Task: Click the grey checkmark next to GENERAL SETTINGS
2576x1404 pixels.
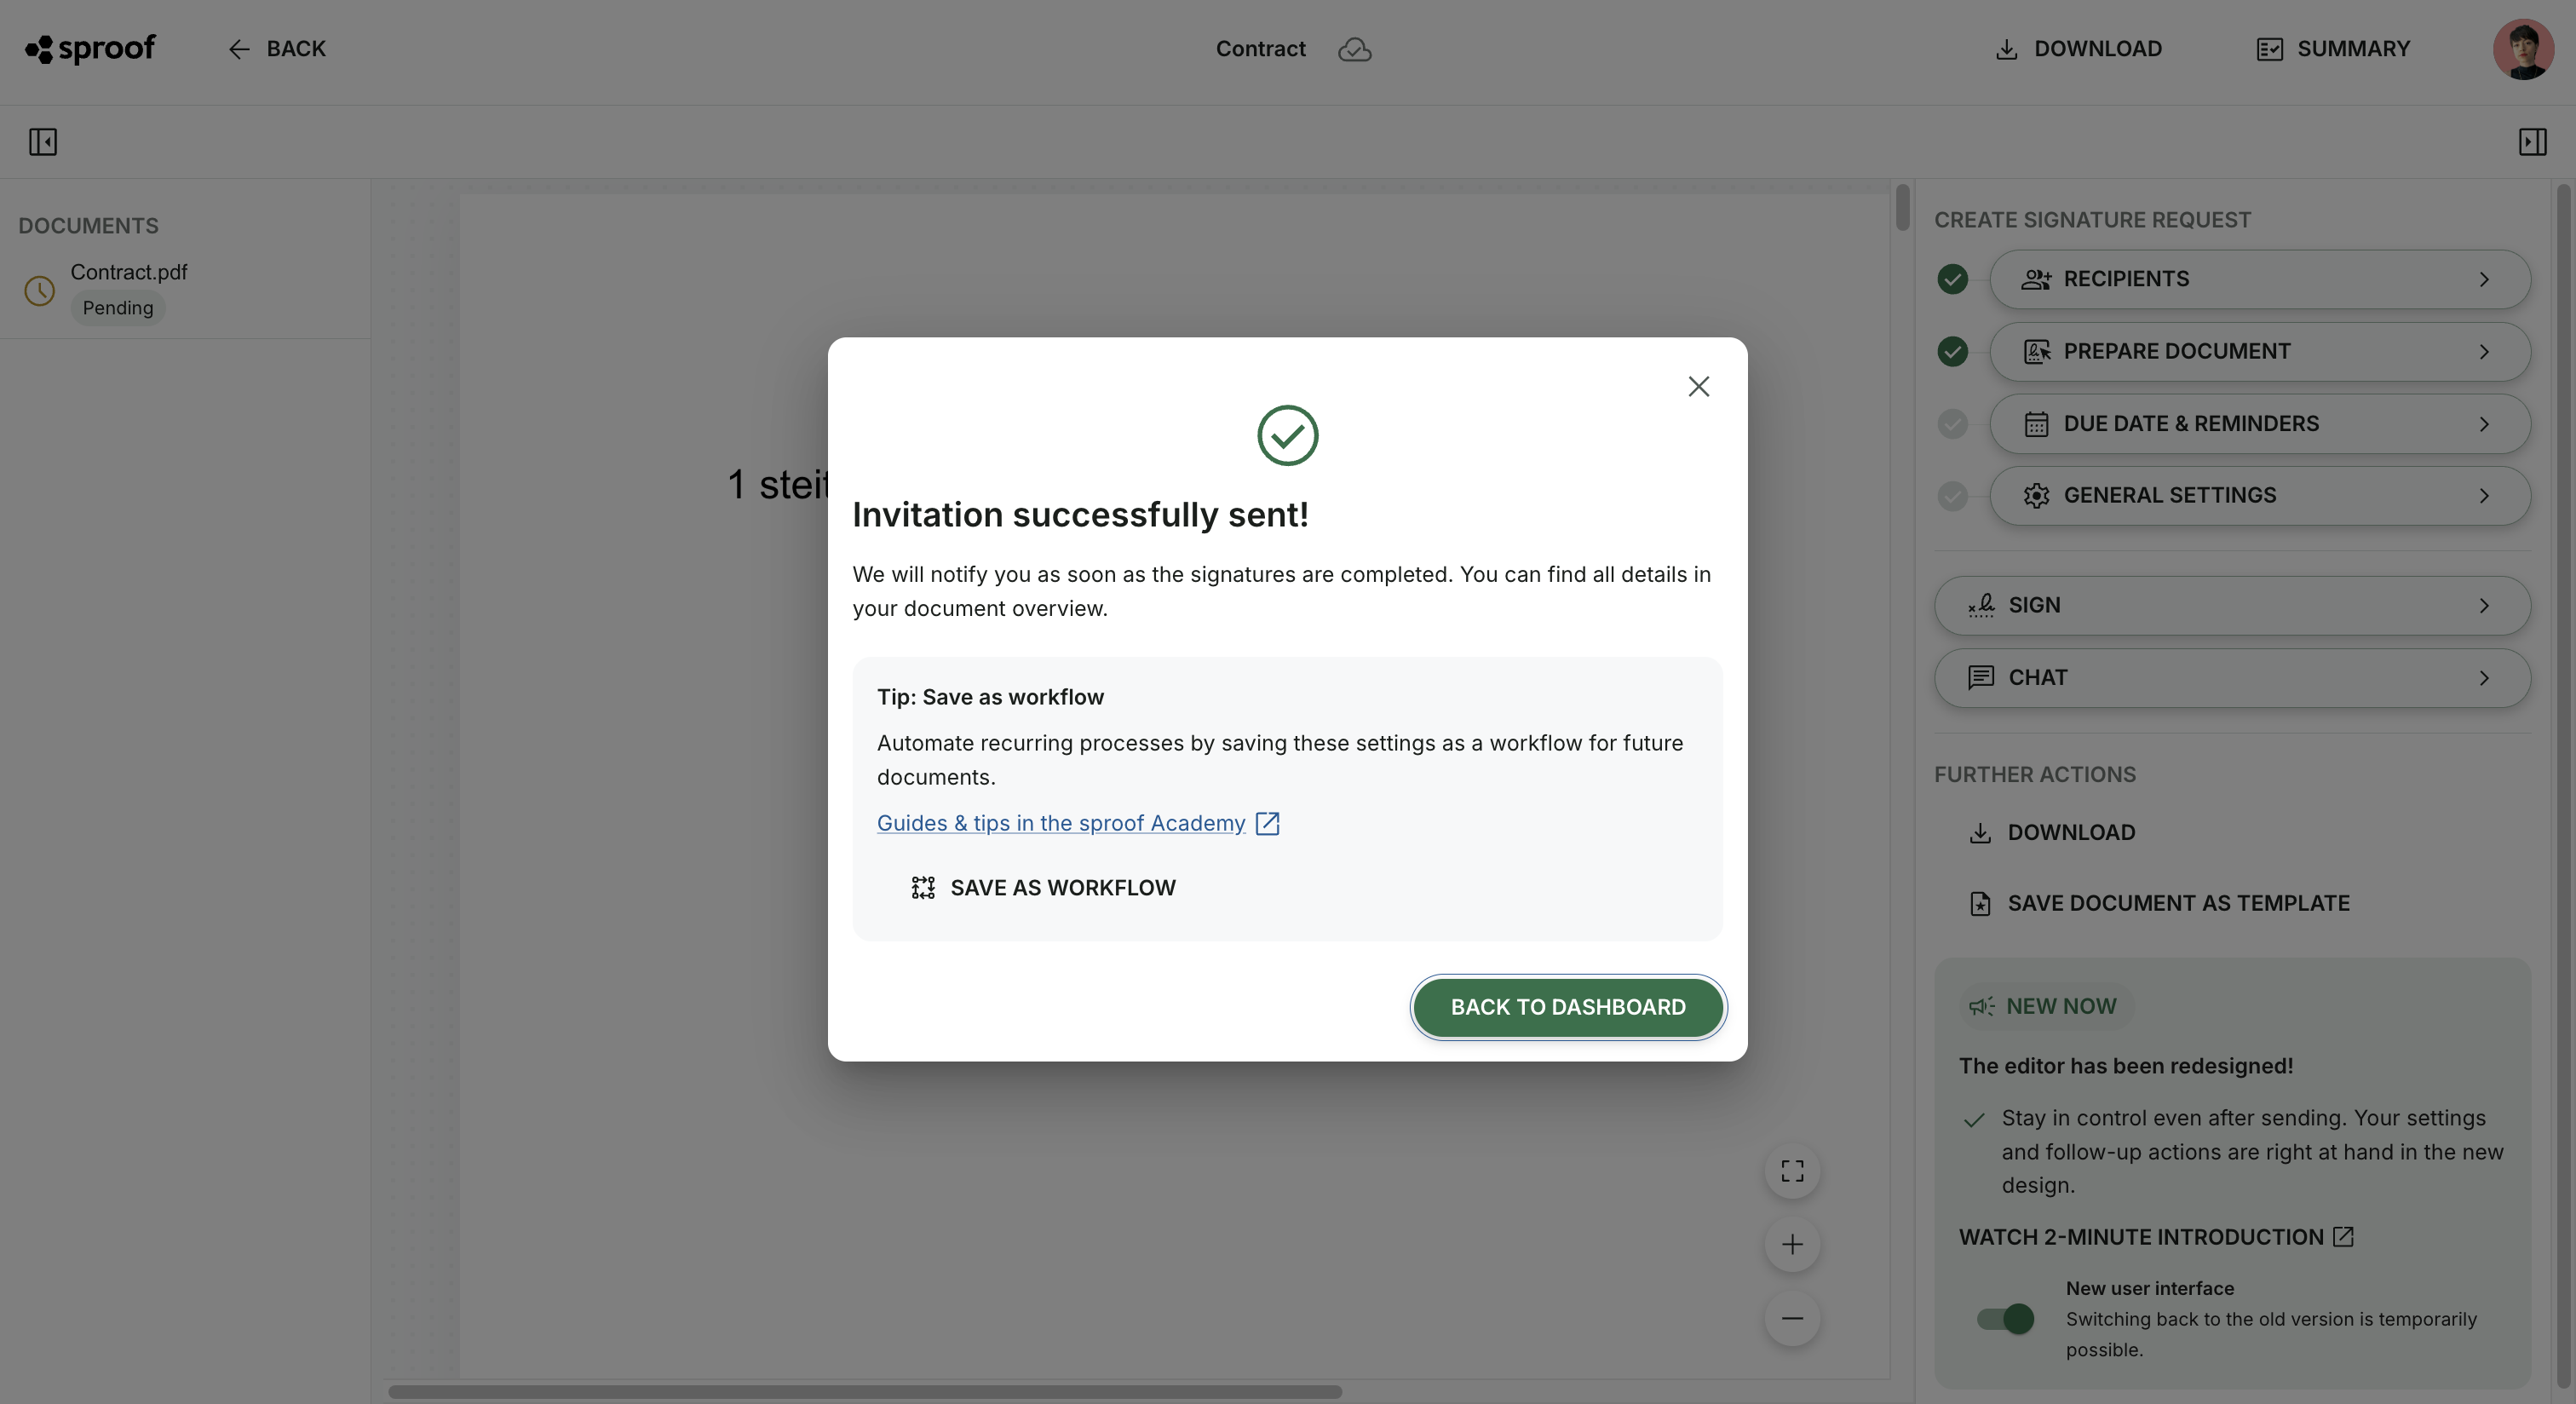Action: pyautogui.click(x=1953, y=496)
